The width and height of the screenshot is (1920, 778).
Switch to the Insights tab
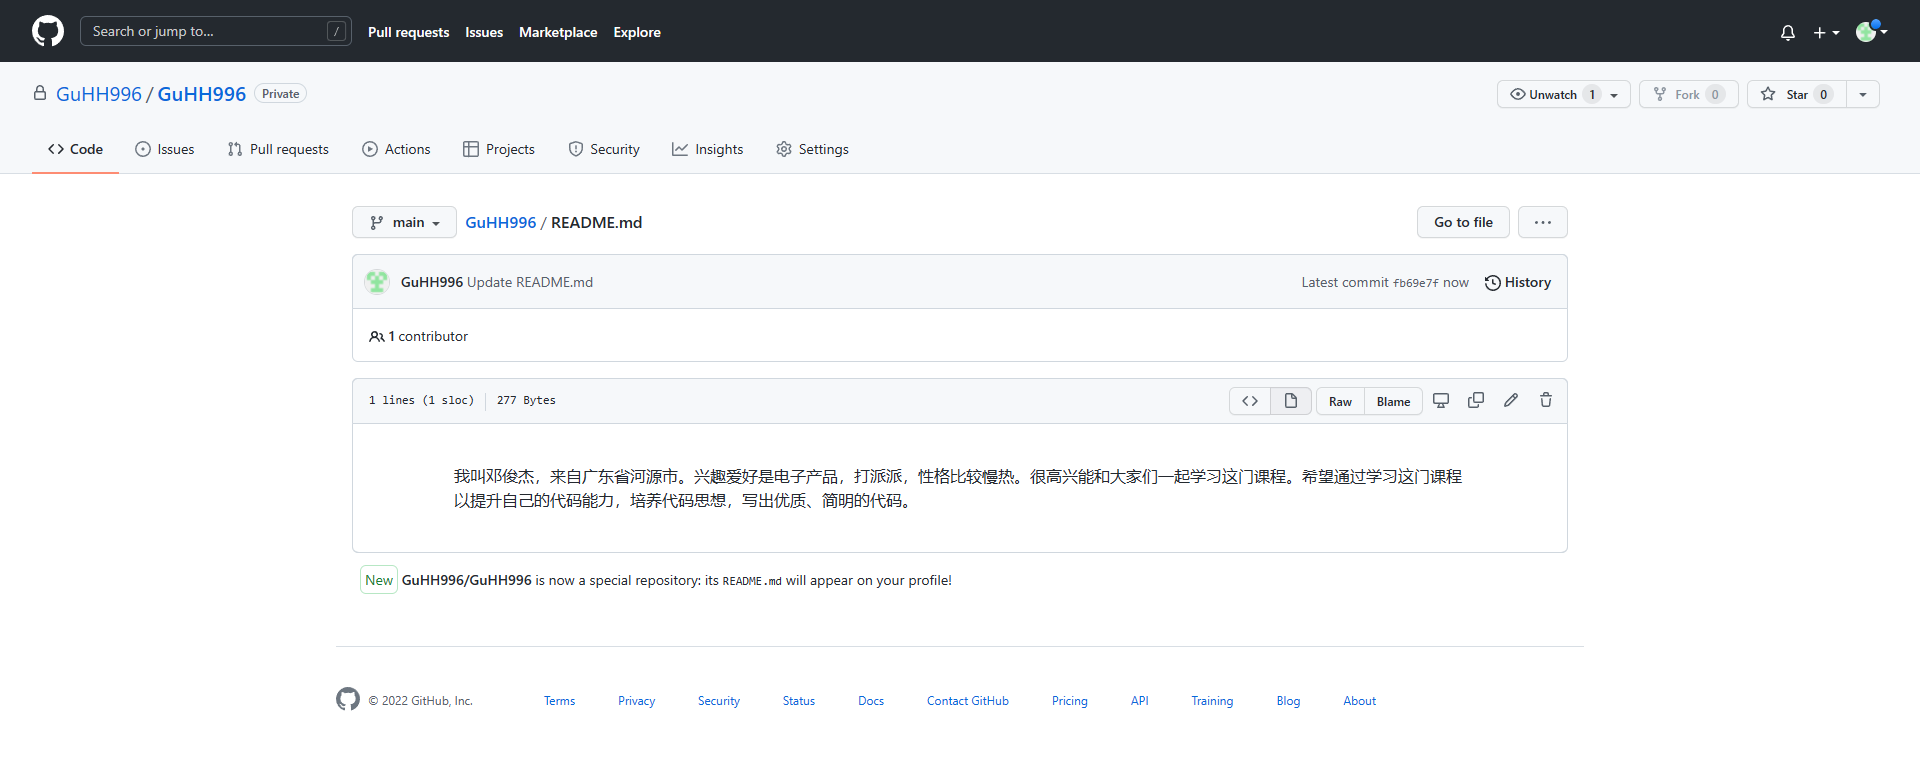point(708,149)
